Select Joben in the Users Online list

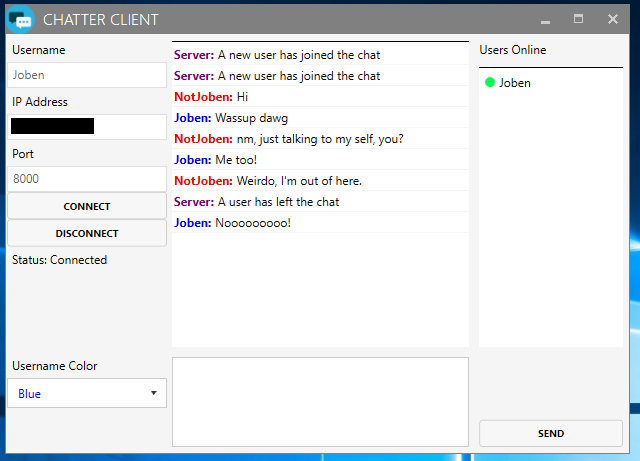[x=514, y=83]
